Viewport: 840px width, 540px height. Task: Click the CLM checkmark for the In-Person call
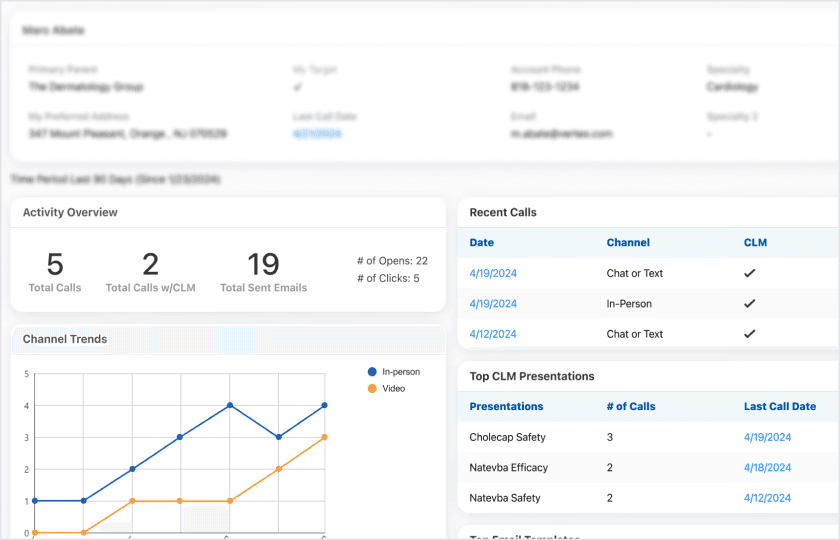pyautogui.click(x=749, y=304)
